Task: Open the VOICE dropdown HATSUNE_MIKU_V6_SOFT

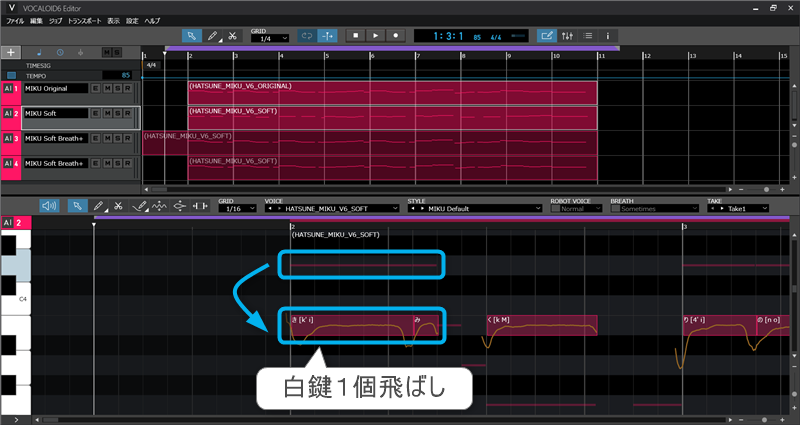Action: pyautogui.click(x=332, y=209)
